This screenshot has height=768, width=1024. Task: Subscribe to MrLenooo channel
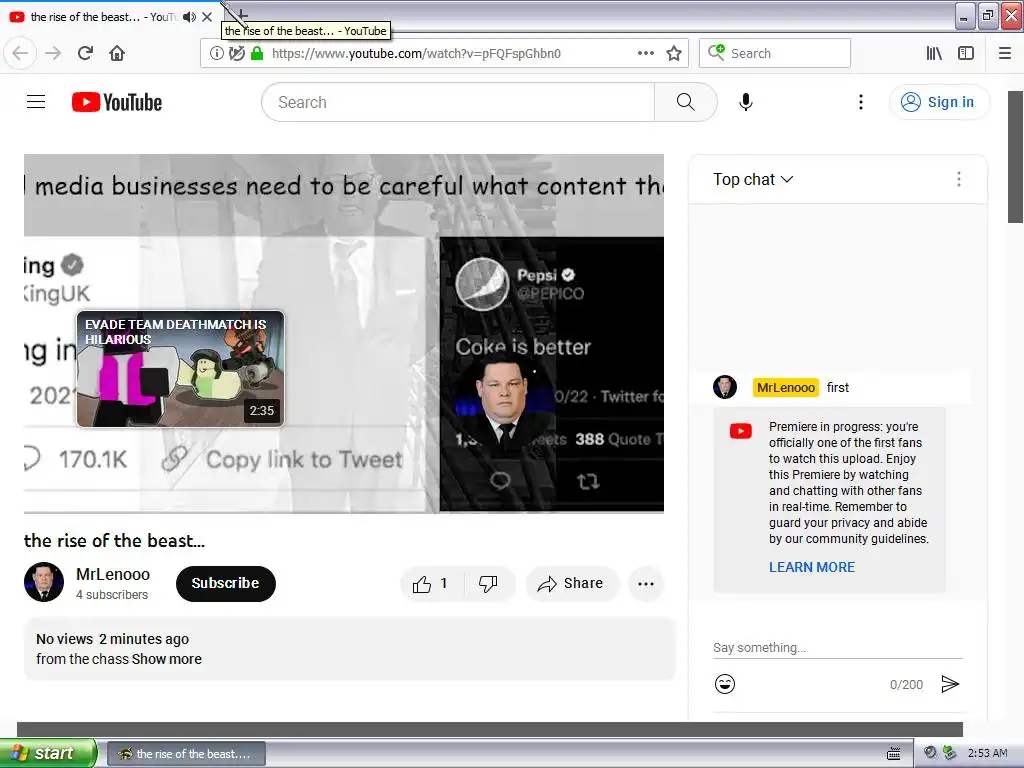tap(225, 583)
